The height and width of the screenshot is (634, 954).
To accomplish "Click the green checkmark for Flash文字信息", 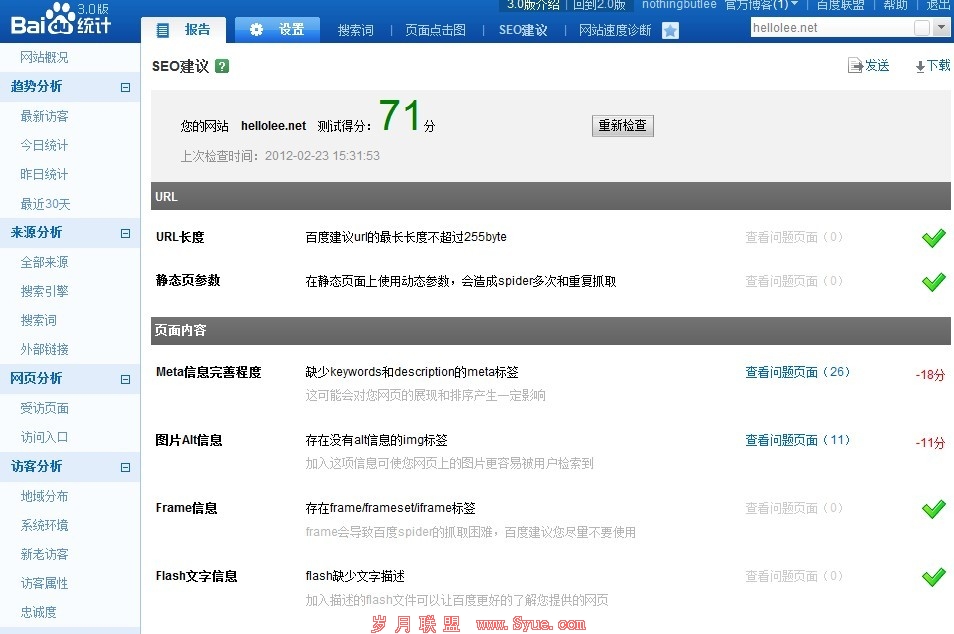I will click(x=933, y=577).
